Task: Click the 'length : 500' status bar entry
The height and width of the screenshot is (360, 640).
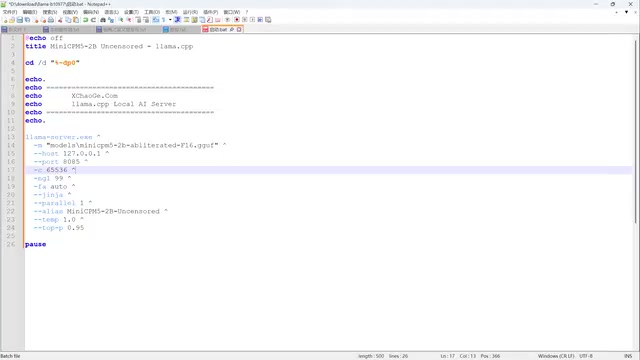Action: (x=371, y=356)
